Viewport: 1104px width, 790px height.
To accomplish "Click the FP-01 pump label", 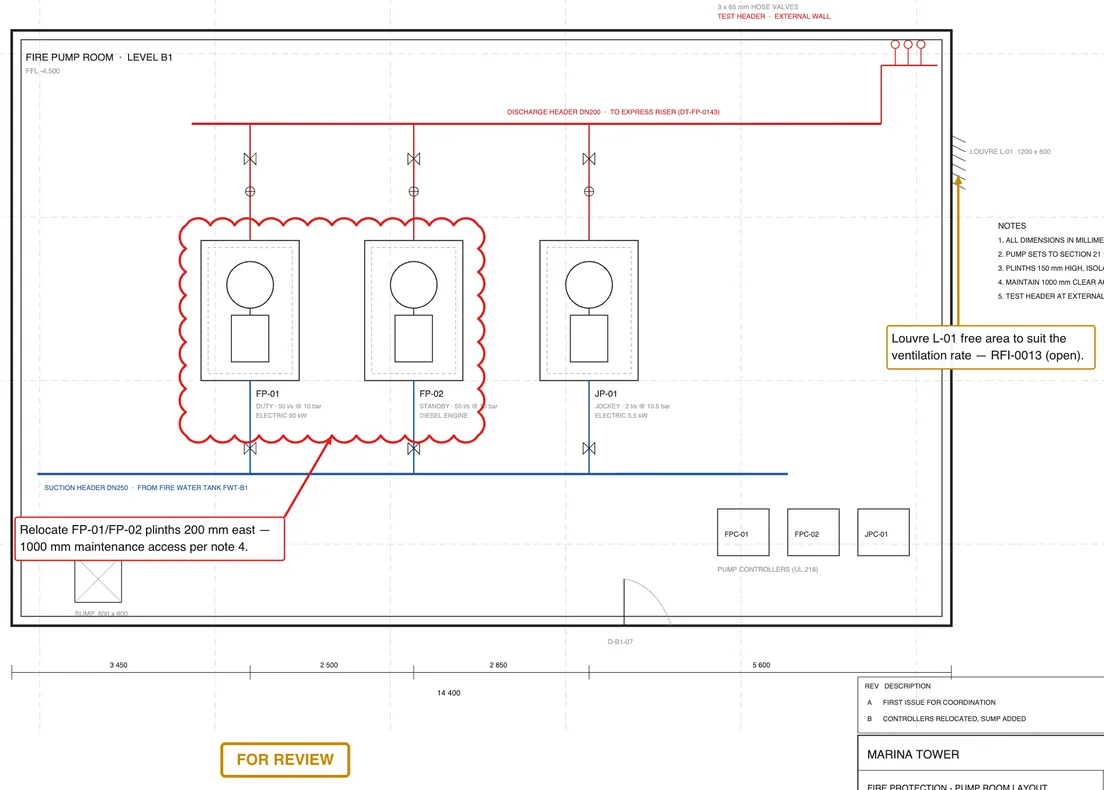I will coord(268,394).
